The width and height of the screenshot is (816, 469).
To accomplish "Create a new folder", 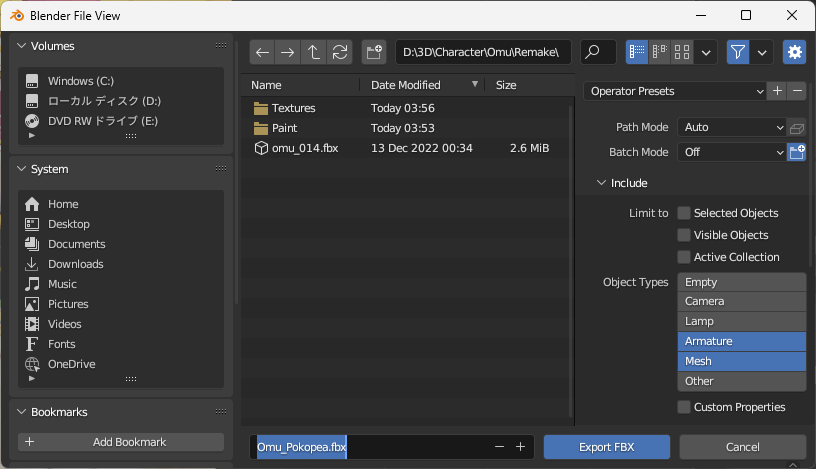I will pos(374,52).
